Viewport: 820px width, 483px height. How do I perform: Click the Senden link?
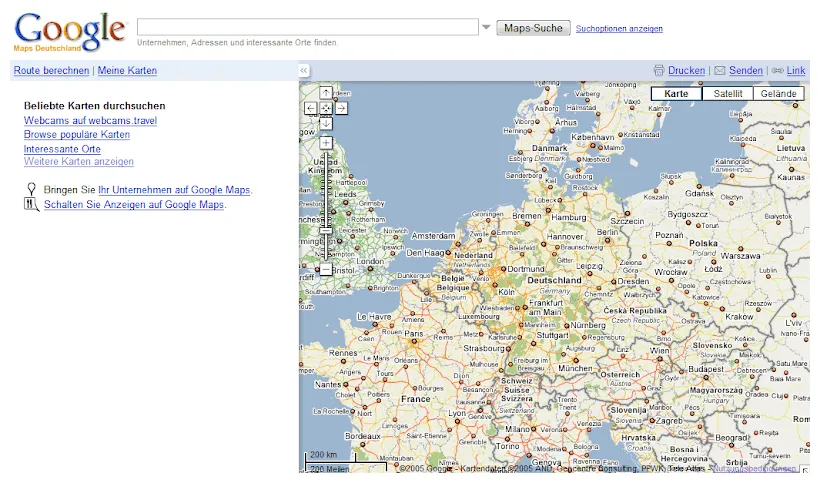coord(746,71)
